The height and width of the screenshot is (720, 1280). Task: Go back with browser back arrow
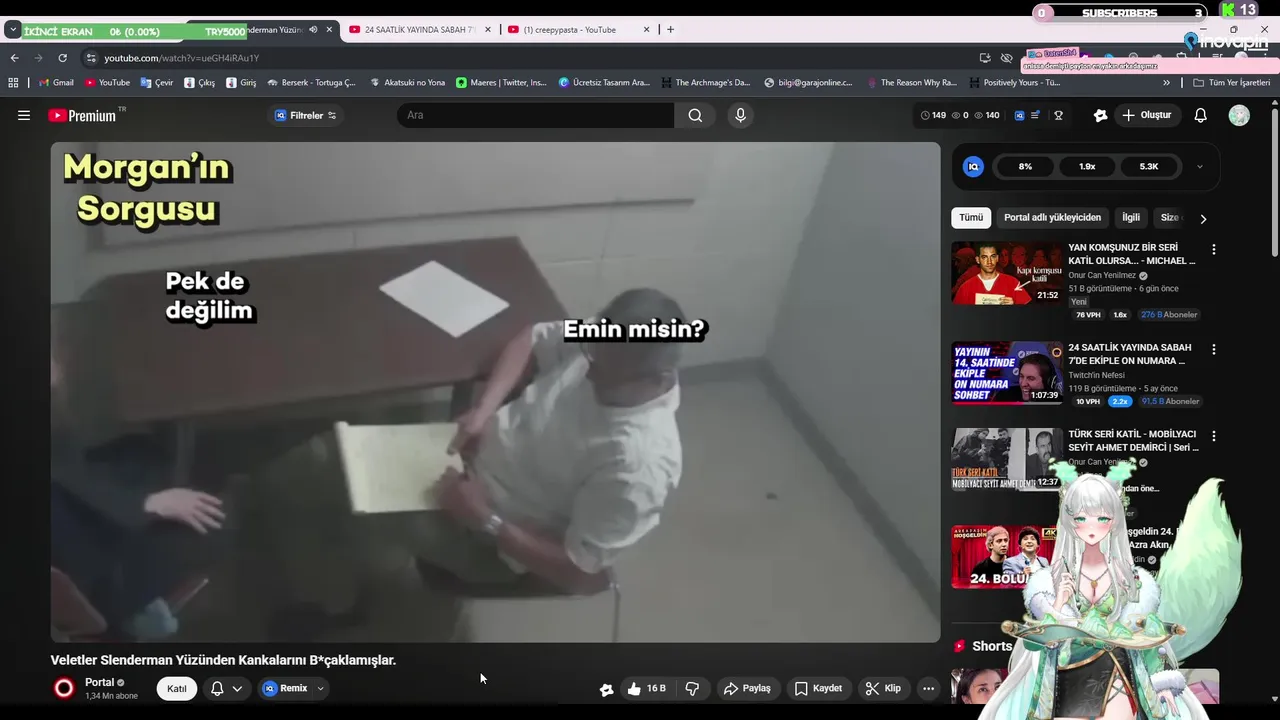14,58
